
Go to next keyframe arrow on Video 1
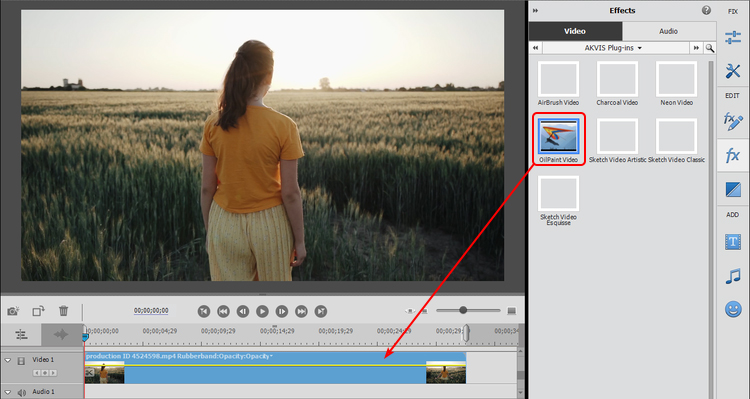pyautogui.click(x=53, y=373)
